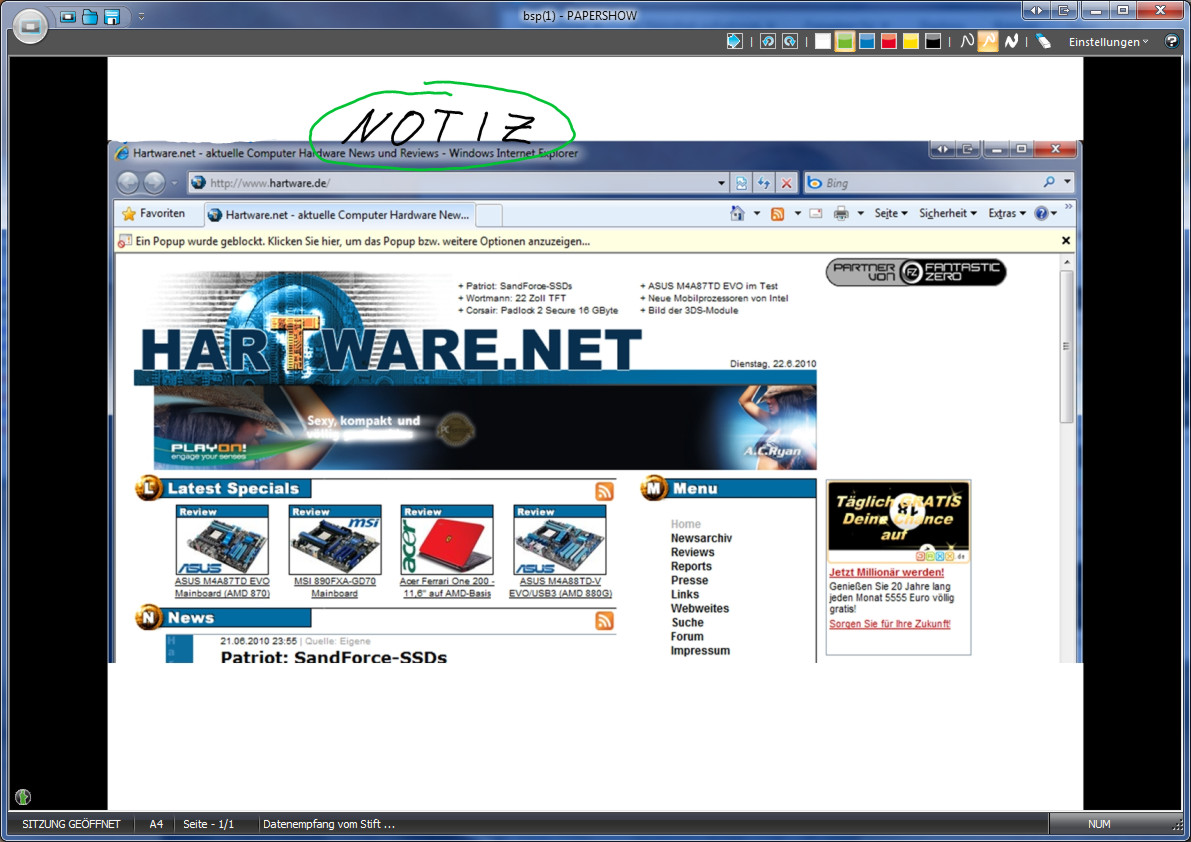The height and width of the screenshot is (842, 1191).
Task: Select the thick pen line width
Action: click(1011, 41)
